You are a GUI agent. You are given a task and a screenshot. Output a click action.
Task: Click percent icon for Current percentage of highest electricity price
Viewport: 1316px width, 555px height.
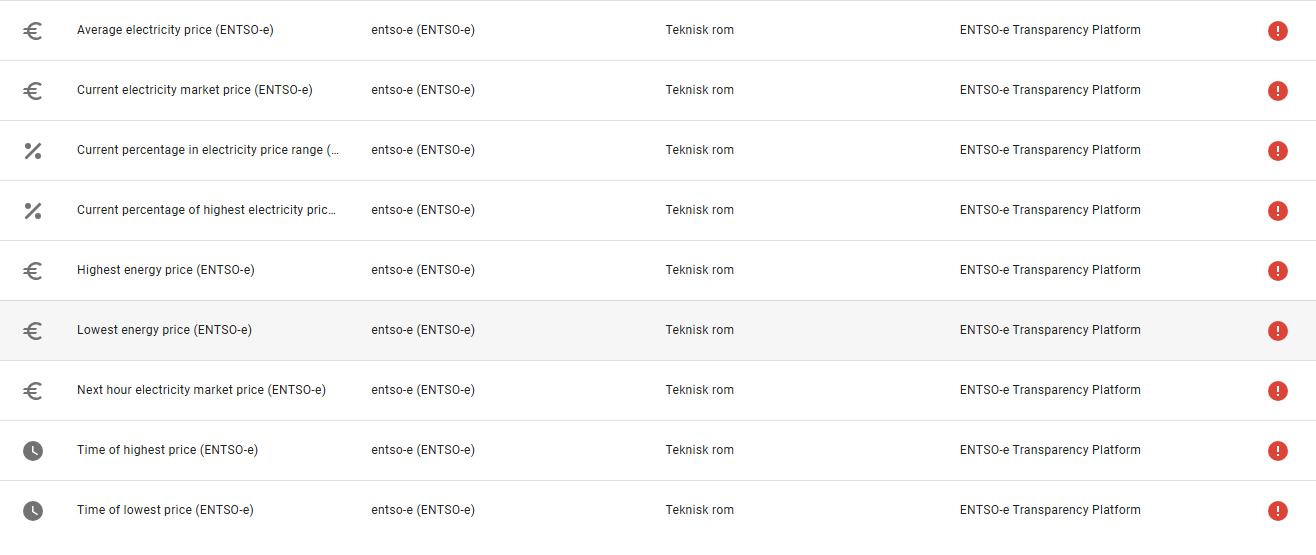(33, 211)
